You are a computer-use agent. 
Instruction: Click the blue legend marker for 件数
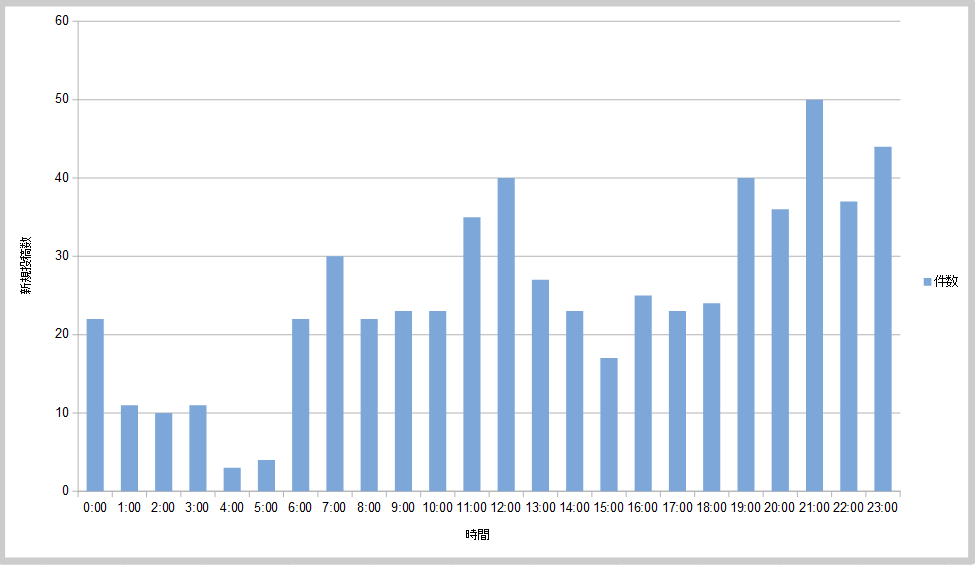tap(927, 283)
